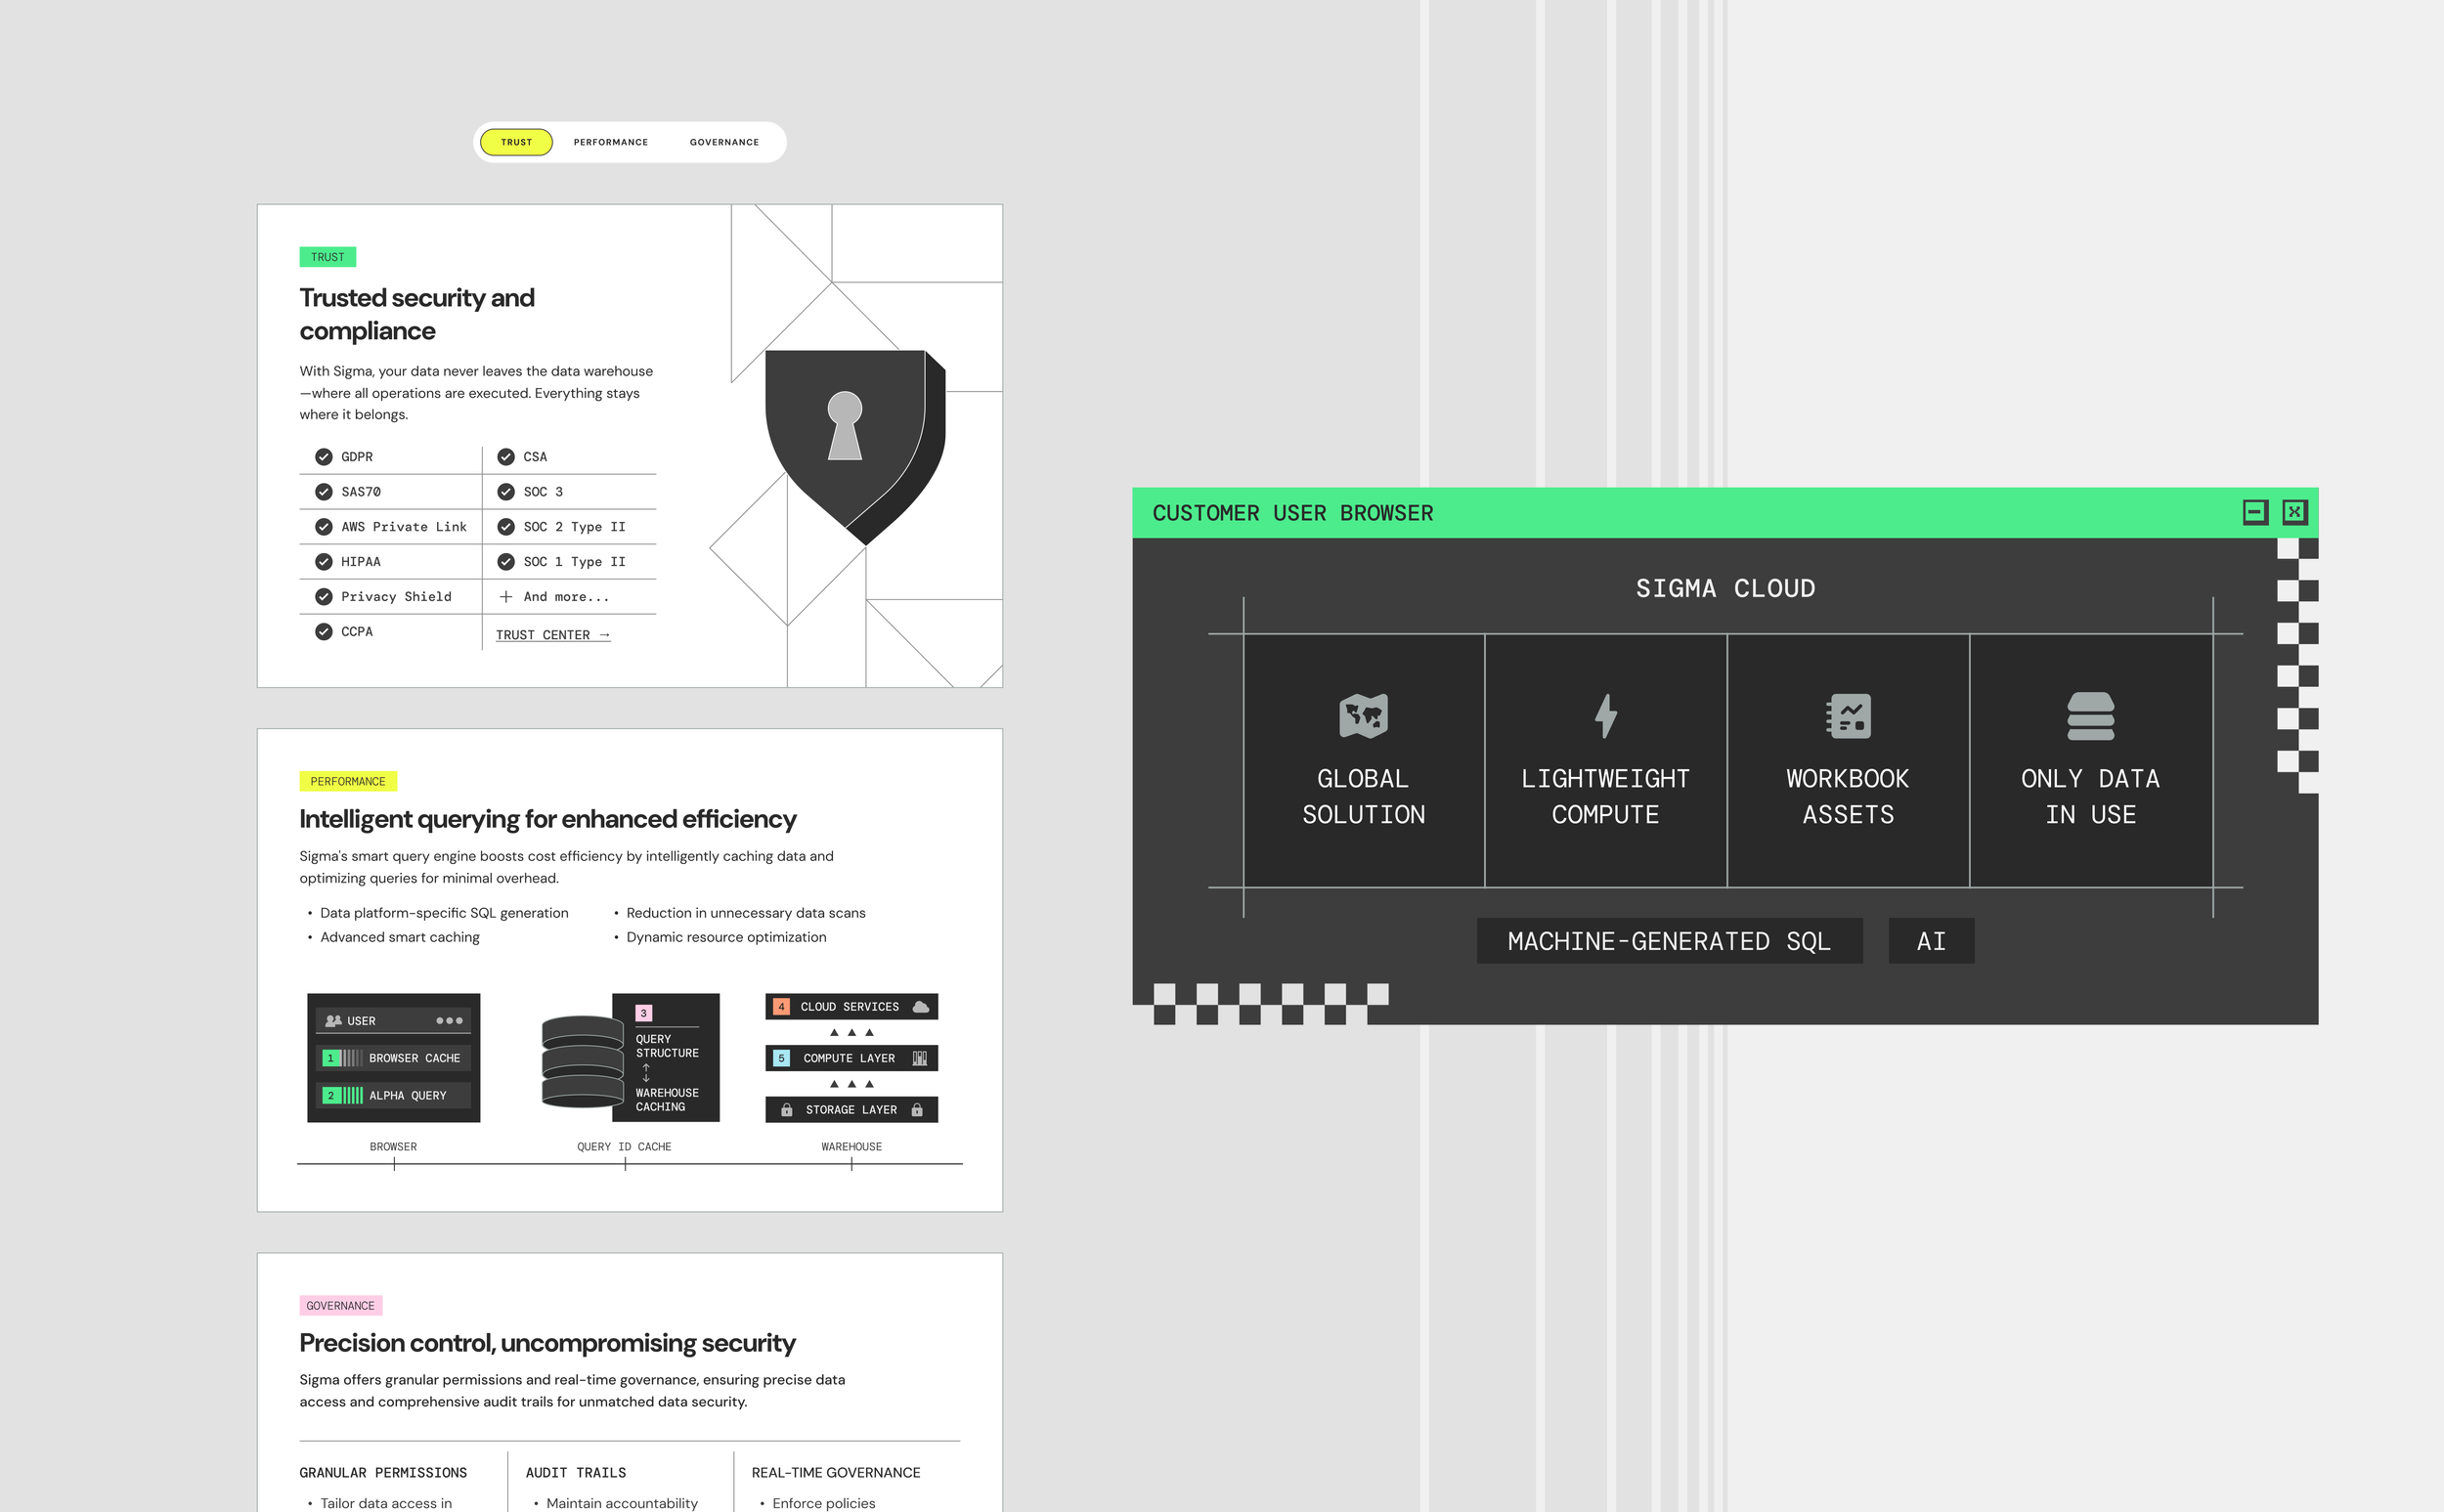This screenshot has width=2444, height=1512.
Task: Click the Lightweight Compute lightning bolt icon
Action: (x=1605, y=716)
